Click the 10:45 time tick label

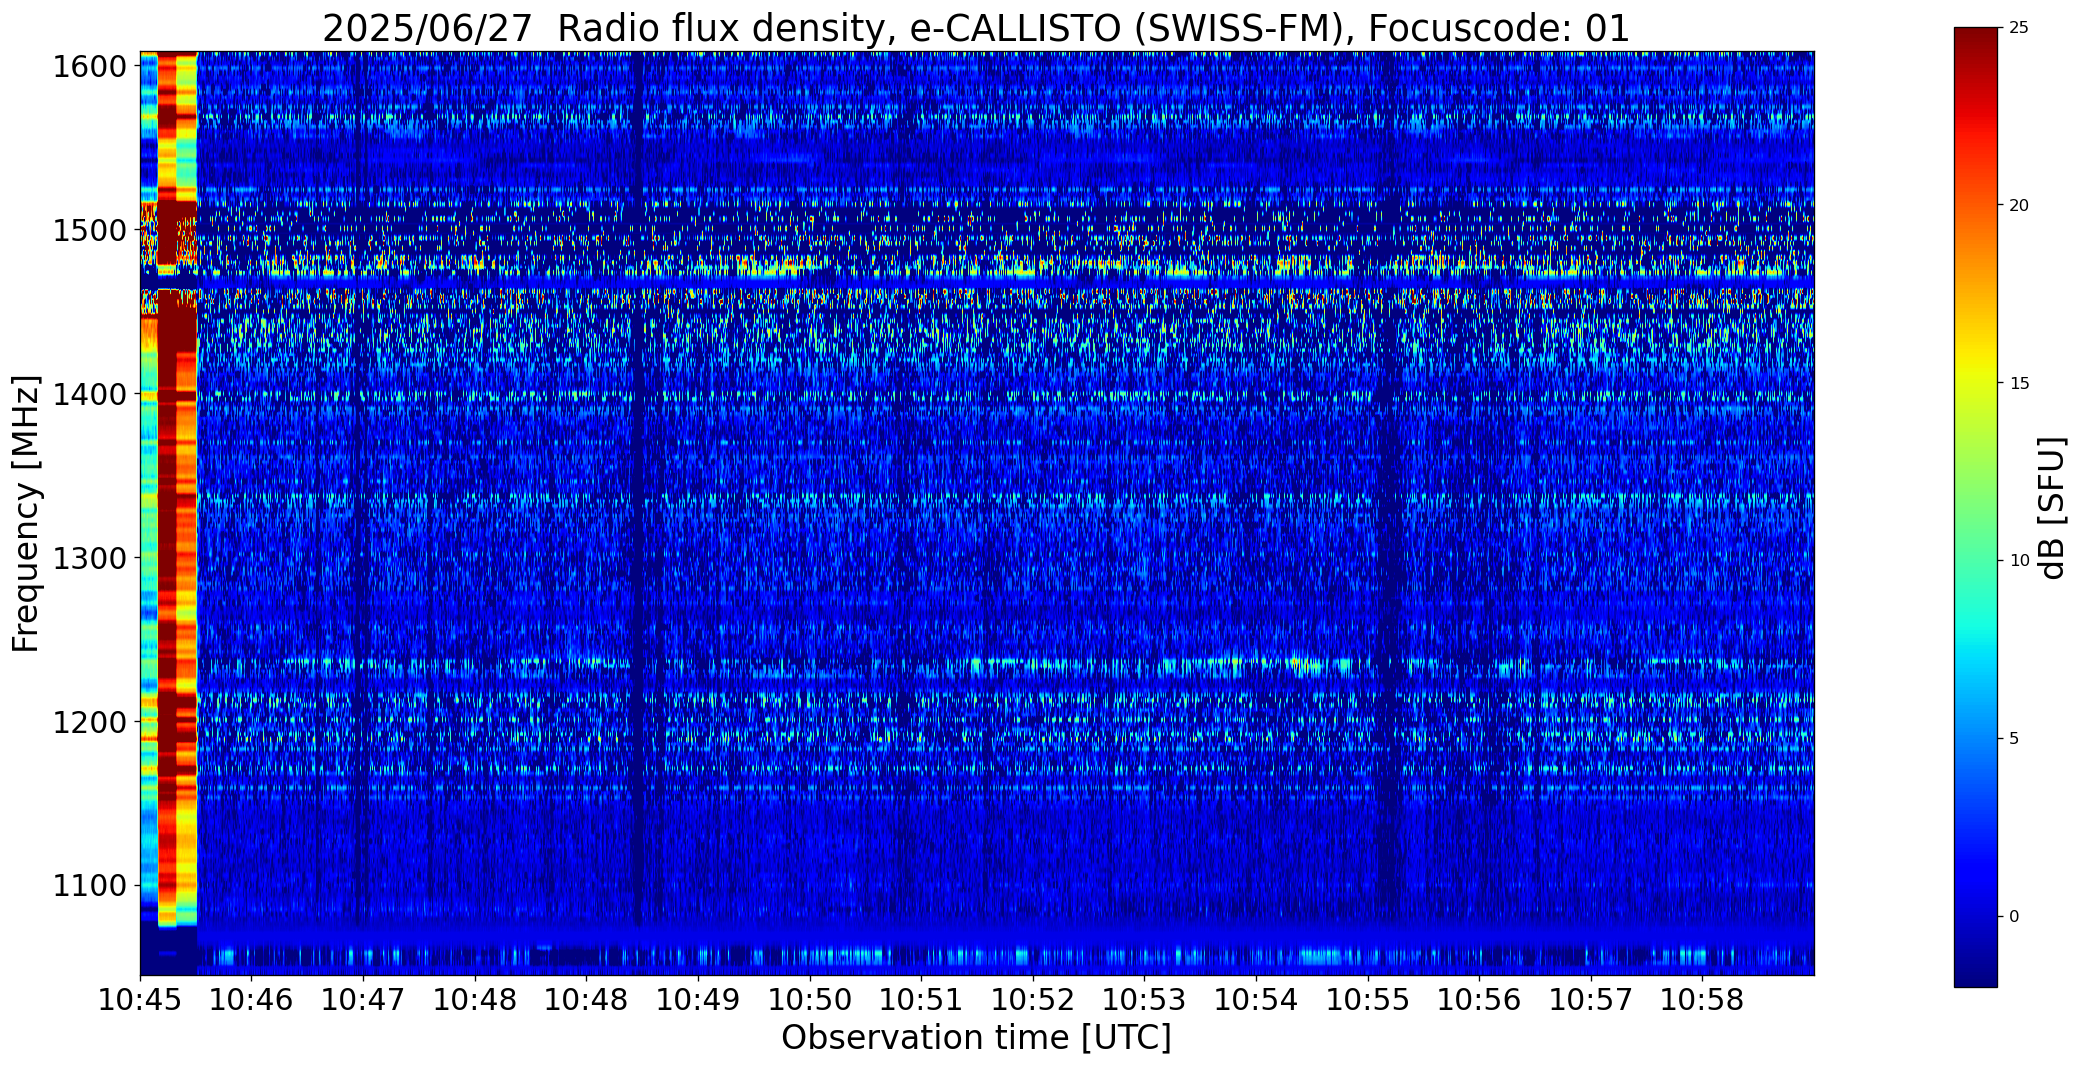(x=140, y=1000)
